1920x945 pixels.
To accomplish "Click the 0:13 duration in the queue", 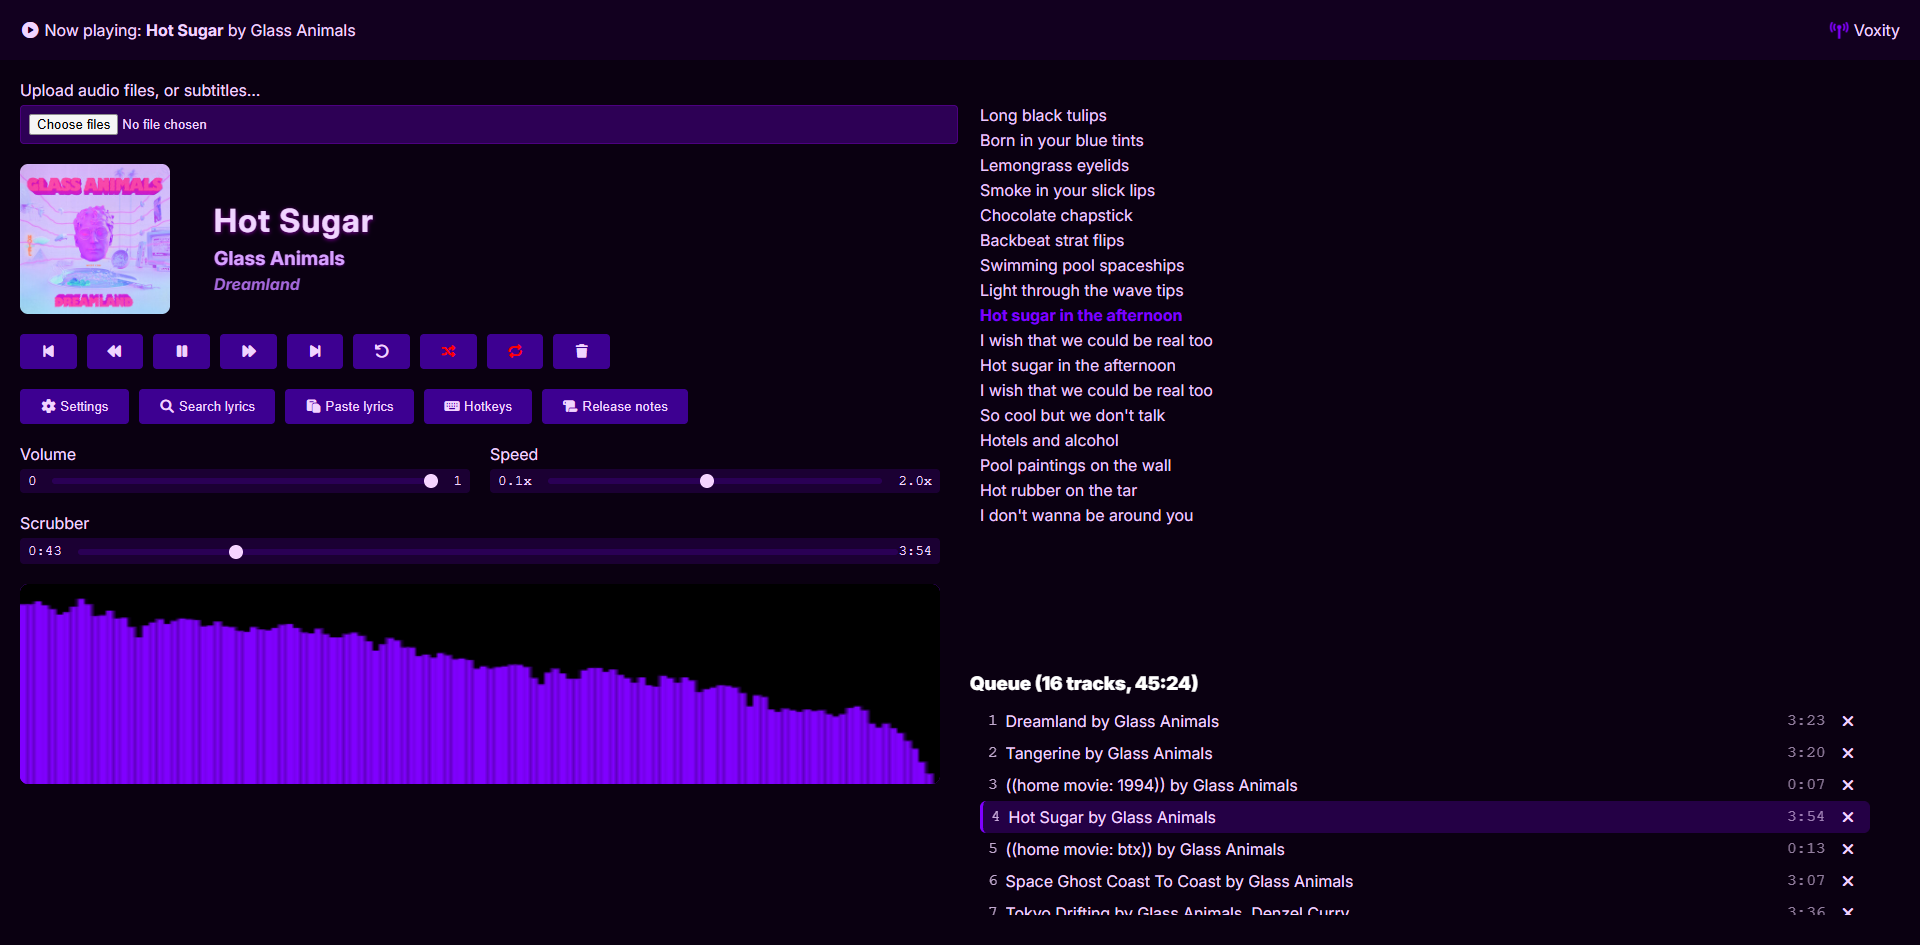I will (x=1806, y=849).
